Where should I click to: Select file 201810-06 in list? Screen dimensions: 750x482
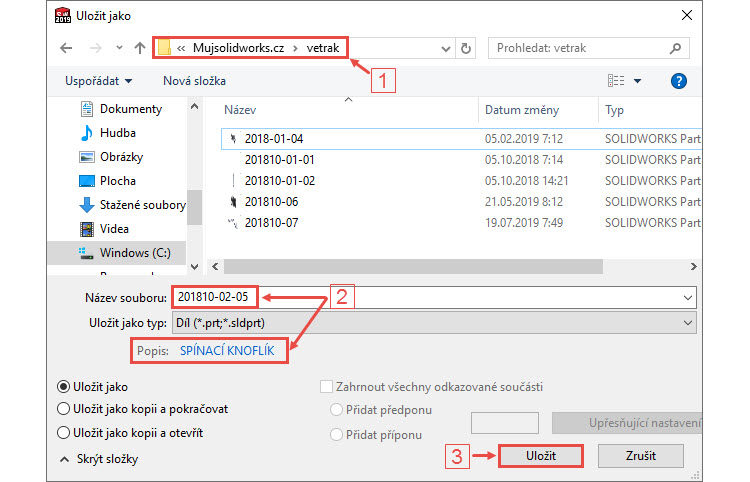tap(271, 201)
